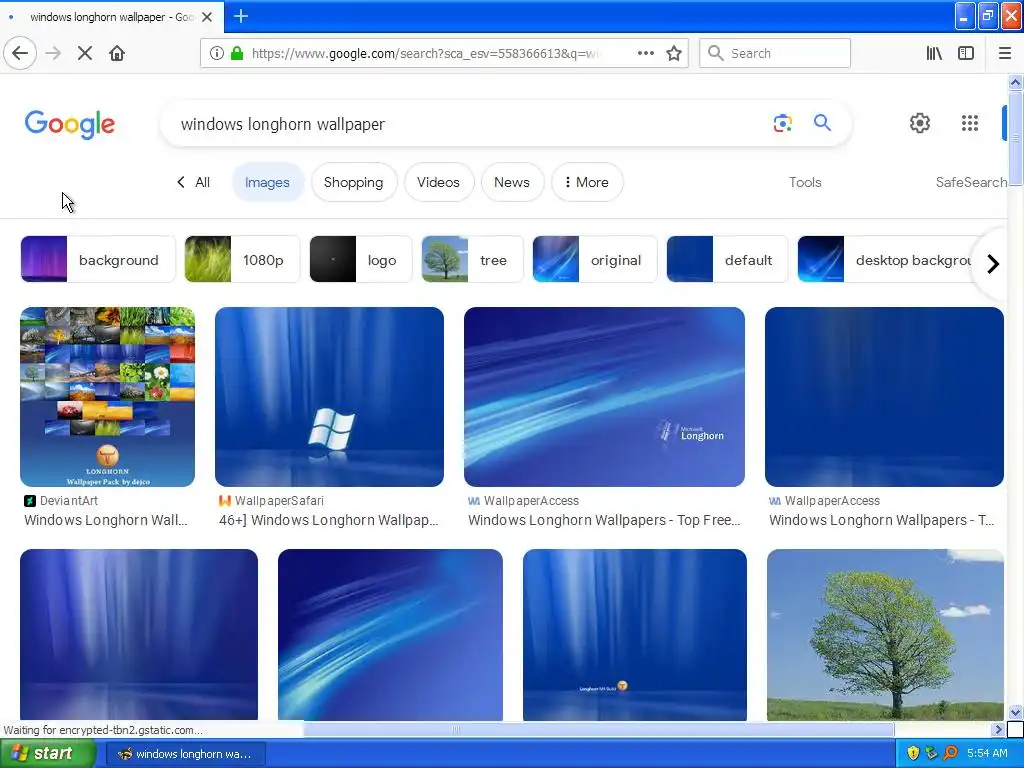
Task: Switch to the Shopping tab
Action: click(353, 182)
